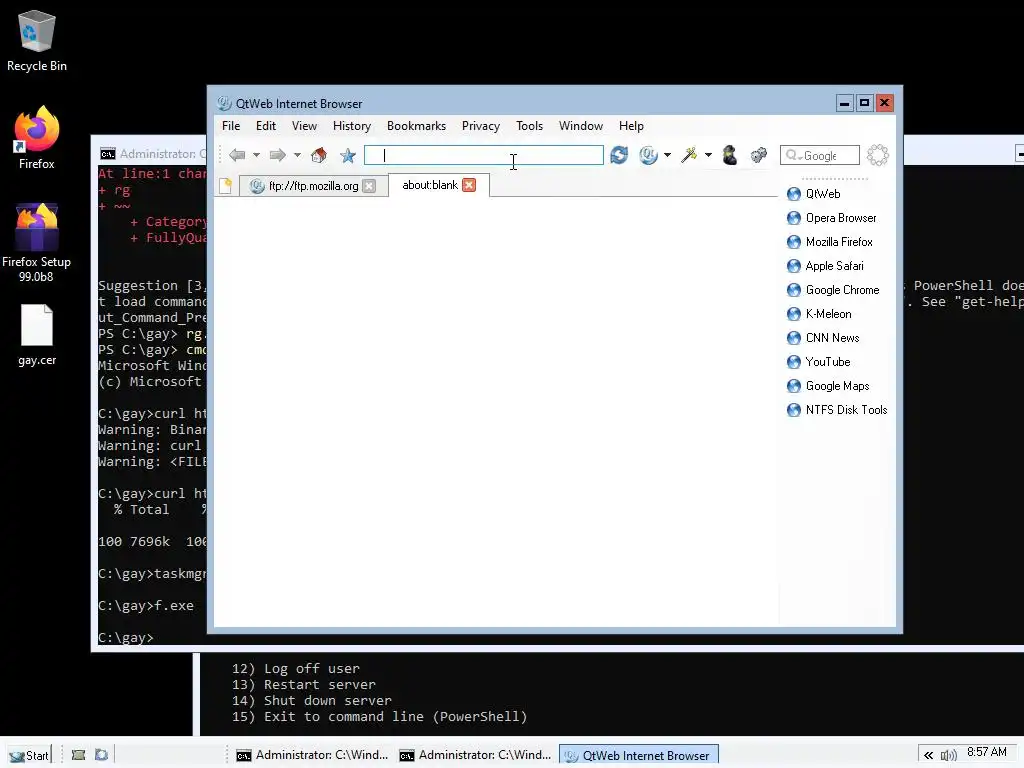Close the about:blank tab
Image resolution: width=1024 pixels, height=768 pixels.
469,185
